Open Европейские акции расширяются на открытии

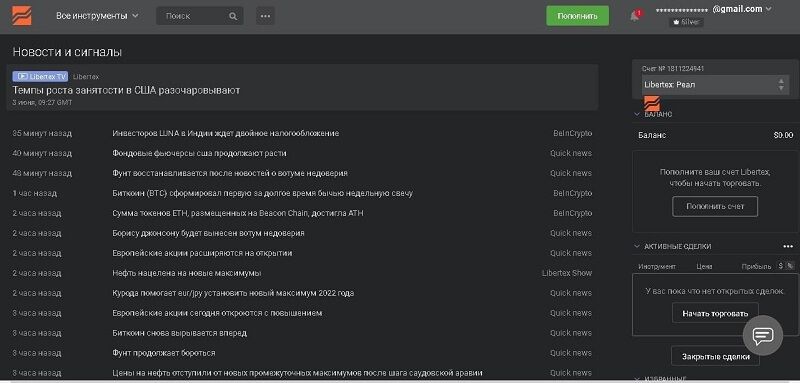click(x=202, y=253)
